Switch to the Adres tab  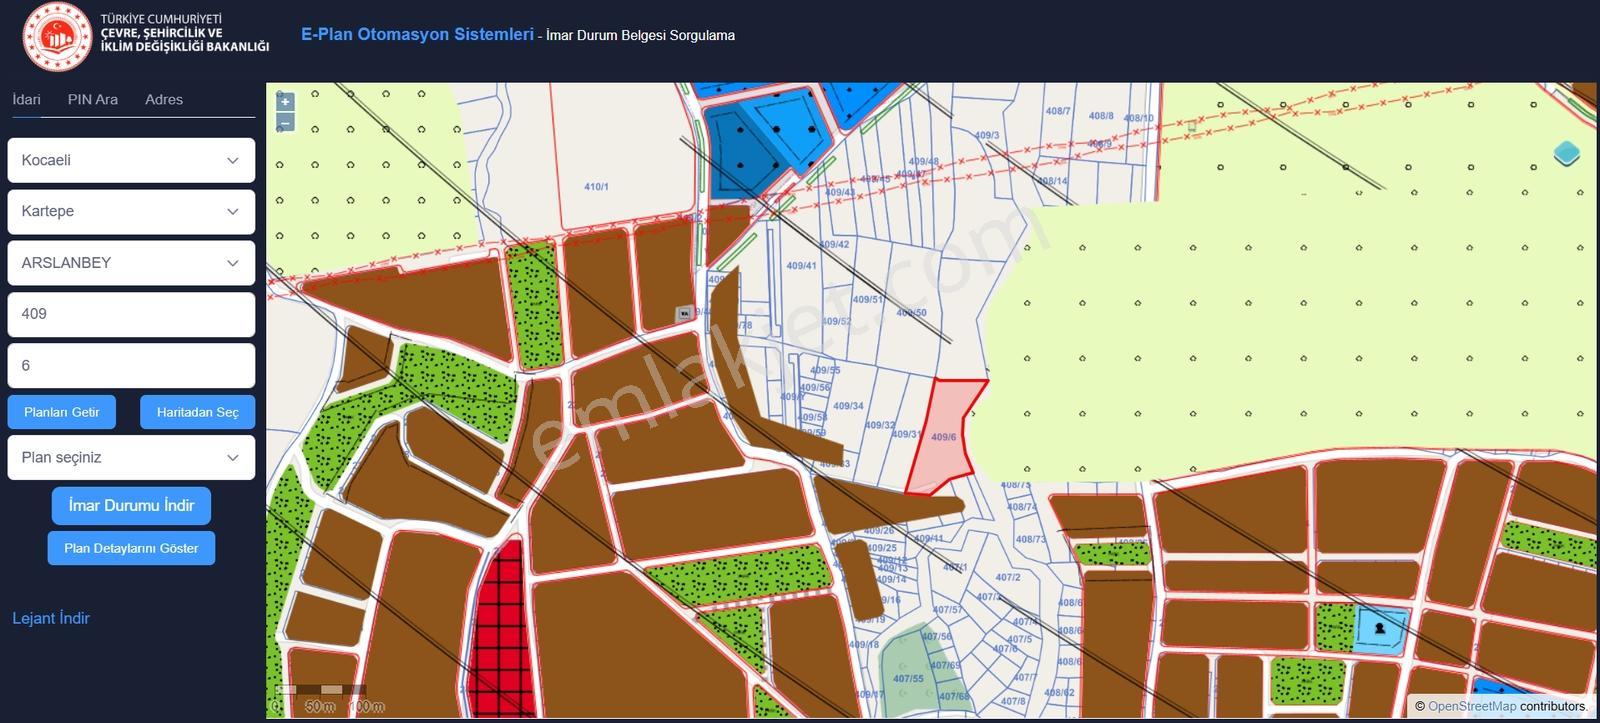(x=164, y=99)
